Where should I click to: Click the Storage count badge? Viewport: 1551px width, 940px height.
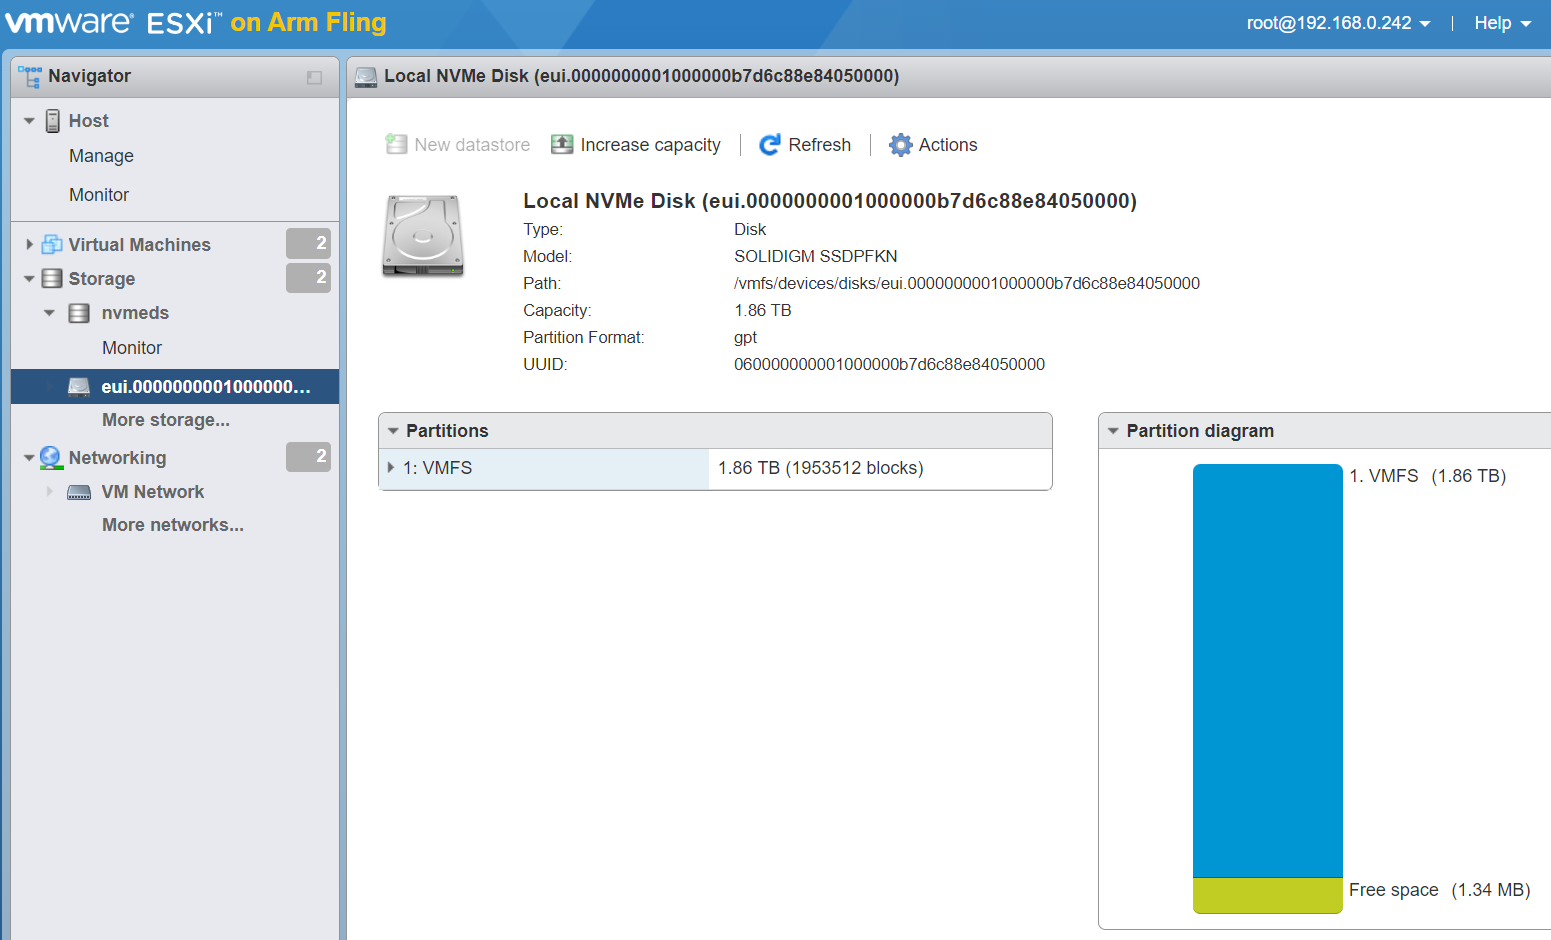coord(308,277)
